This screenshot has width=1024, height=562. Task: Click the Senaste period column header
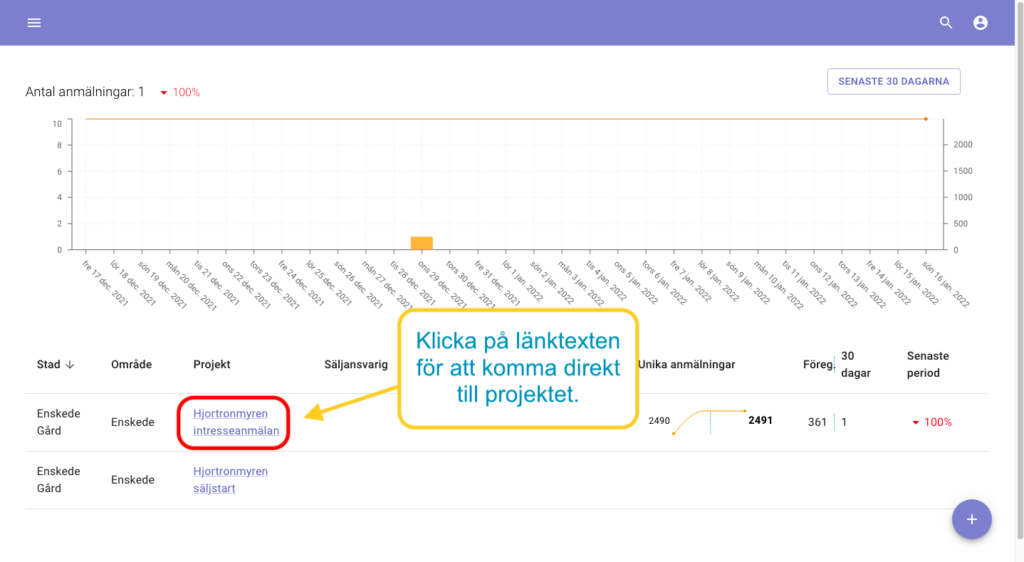click(928, 364)
